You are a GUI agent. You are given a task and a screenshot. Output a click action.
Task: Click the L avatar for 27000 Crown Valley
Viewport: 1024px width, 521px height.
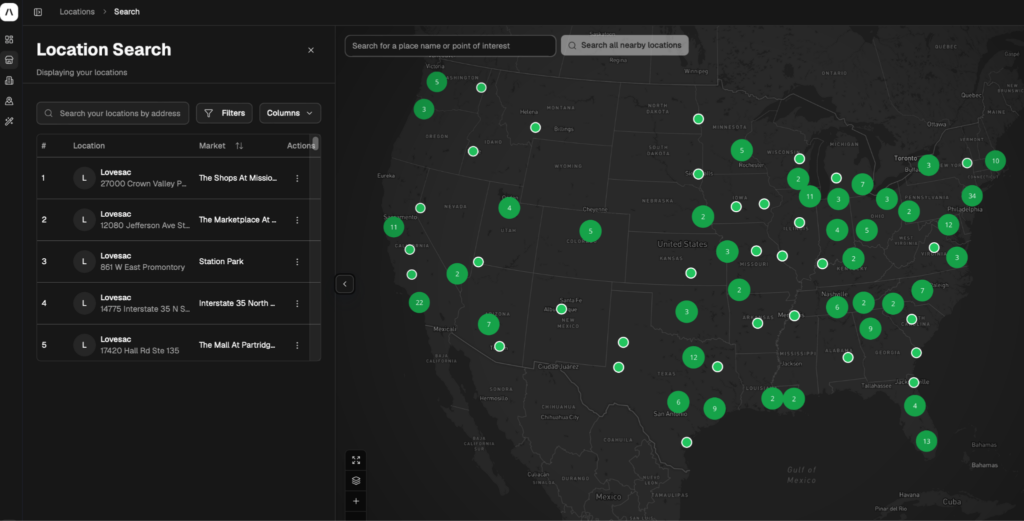tap(84, 178)
